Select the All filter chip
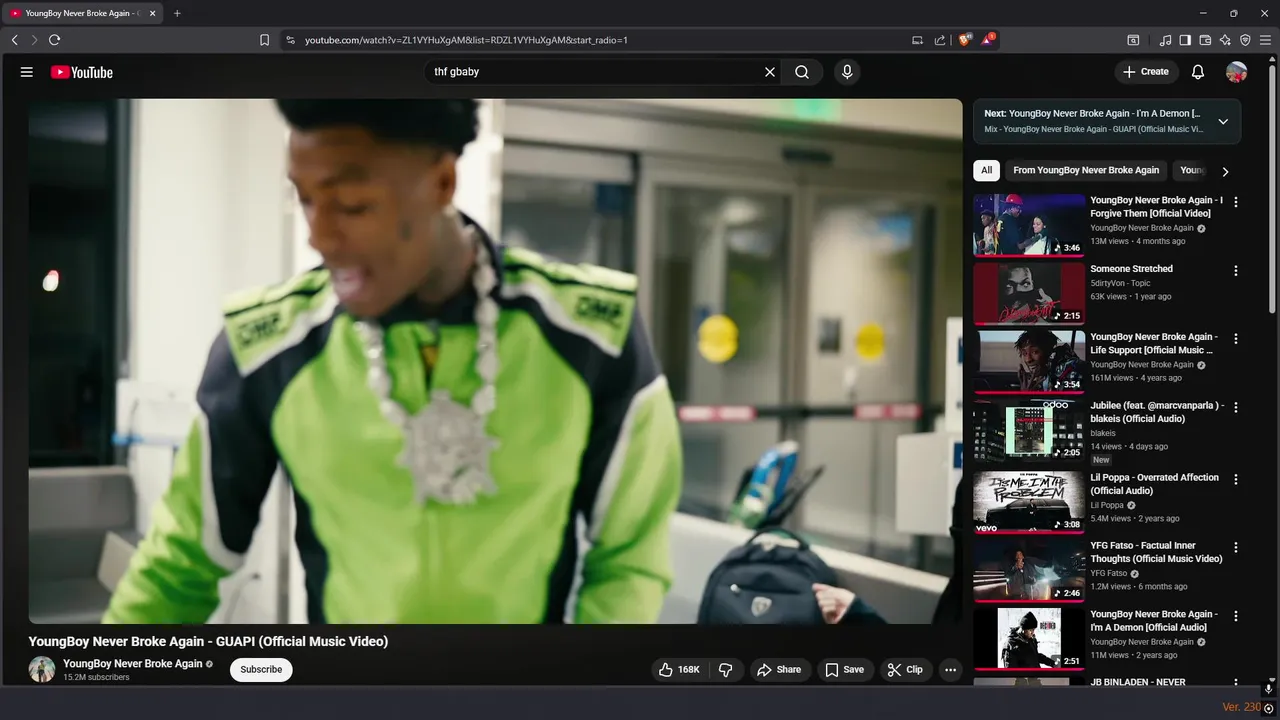Image resolution: width=1280 pixels, height=720 pixels. (986, 170)
